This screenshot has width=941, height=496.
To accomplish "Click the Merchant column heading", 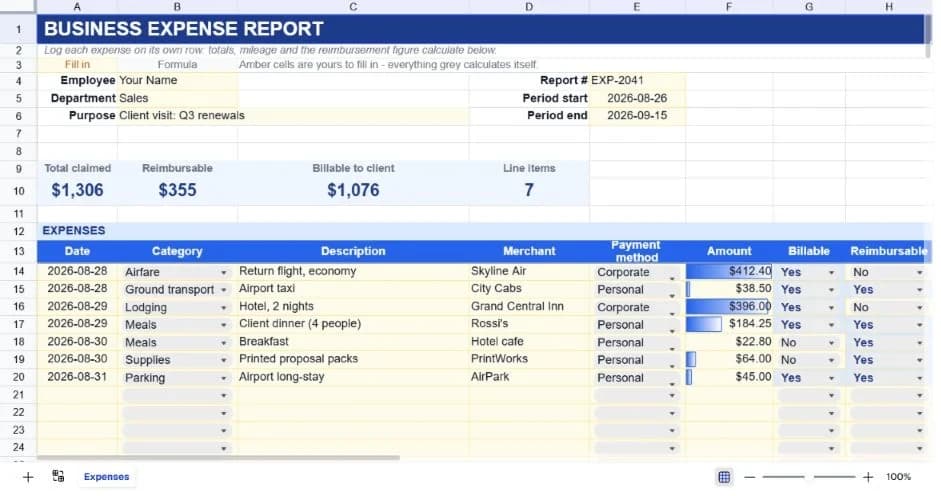I will tap(529, 251).
